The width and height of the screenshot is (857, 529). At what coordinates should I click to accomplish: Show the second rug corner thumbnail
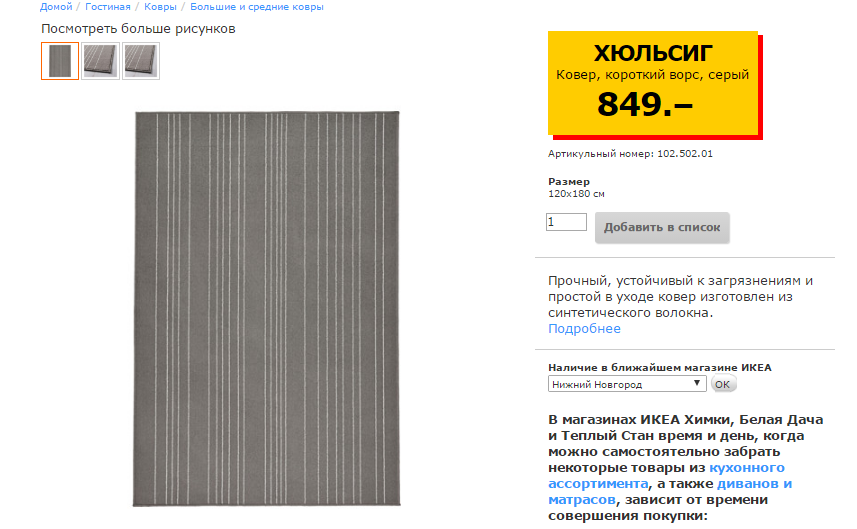coord(101,61)
